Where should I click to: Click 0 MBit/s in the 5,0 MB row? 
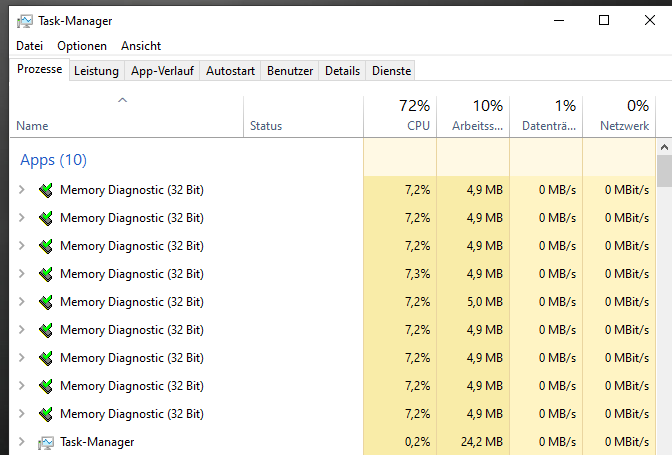627,302
